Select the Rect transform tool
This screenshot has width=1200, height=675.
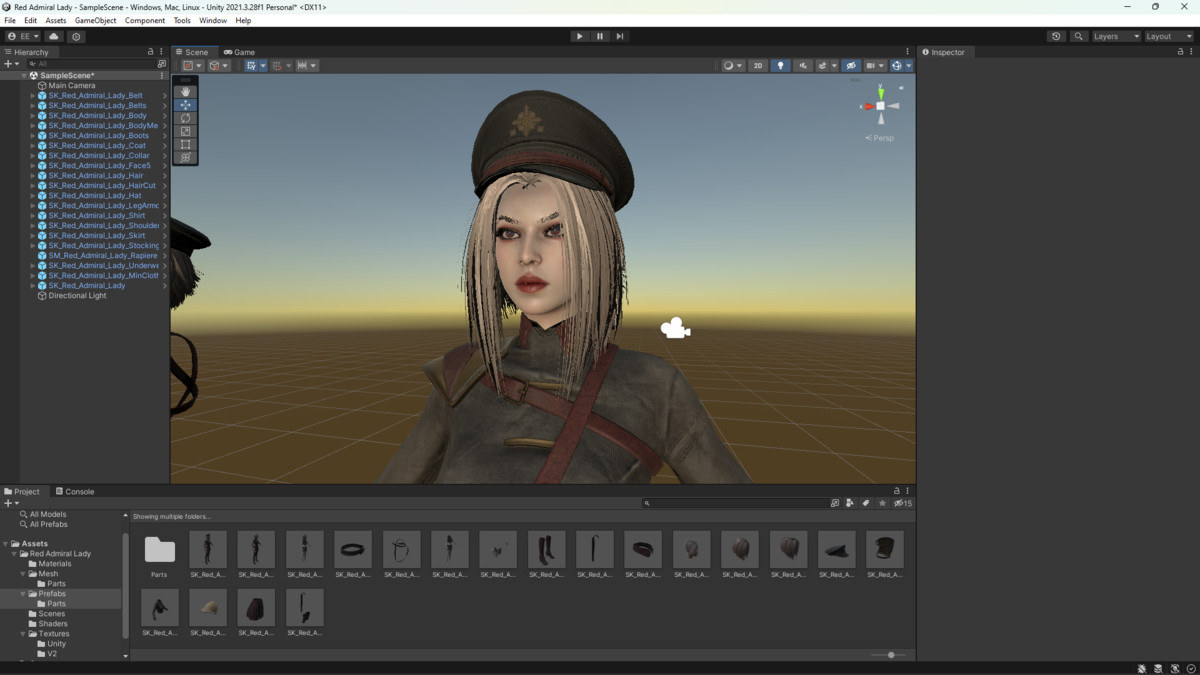point(186,144)
